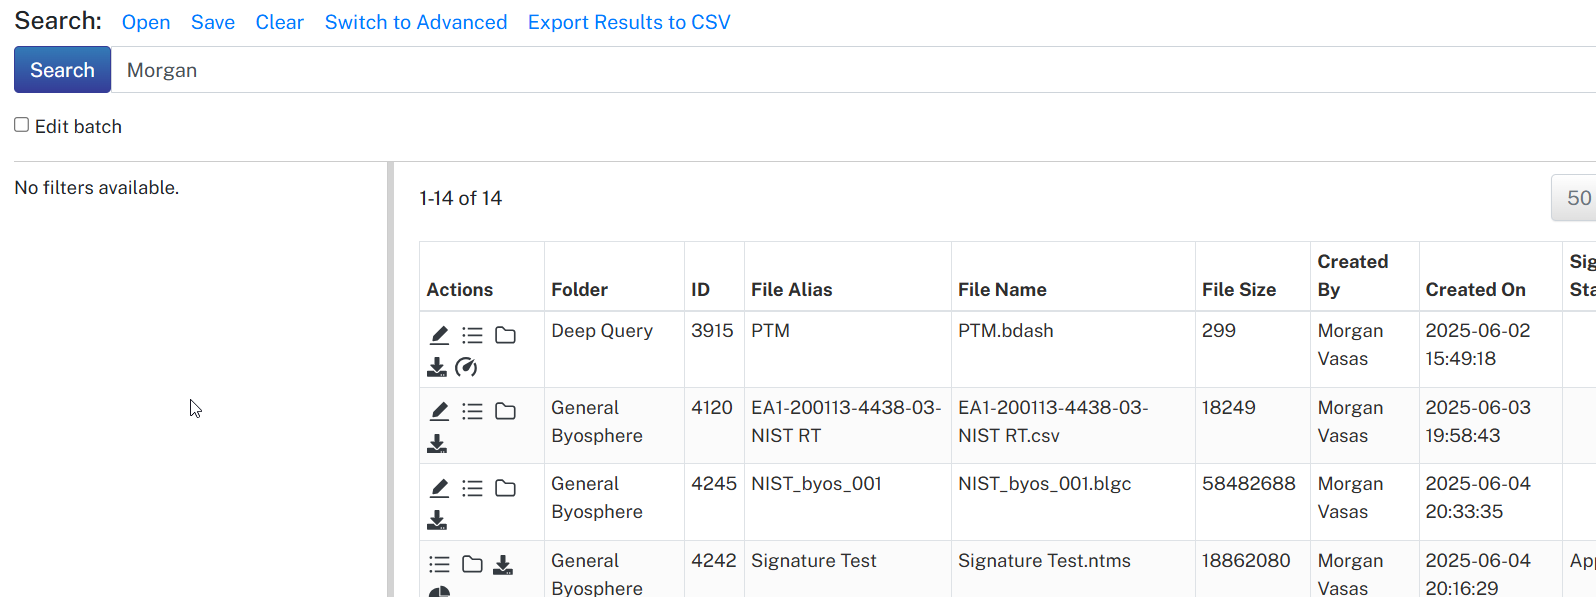1596x597 pixels.
Task: Click the pie chart icon in Signature Test row
Action: (439, 592)
